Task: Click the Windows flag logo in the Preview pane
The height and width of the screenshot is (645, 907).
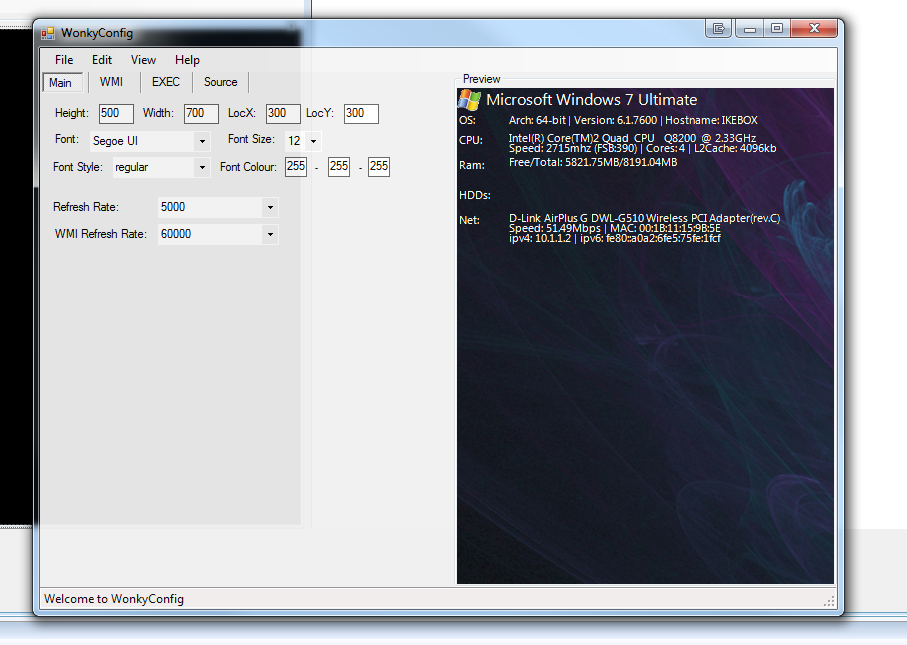Action: (x=466, y=99)
